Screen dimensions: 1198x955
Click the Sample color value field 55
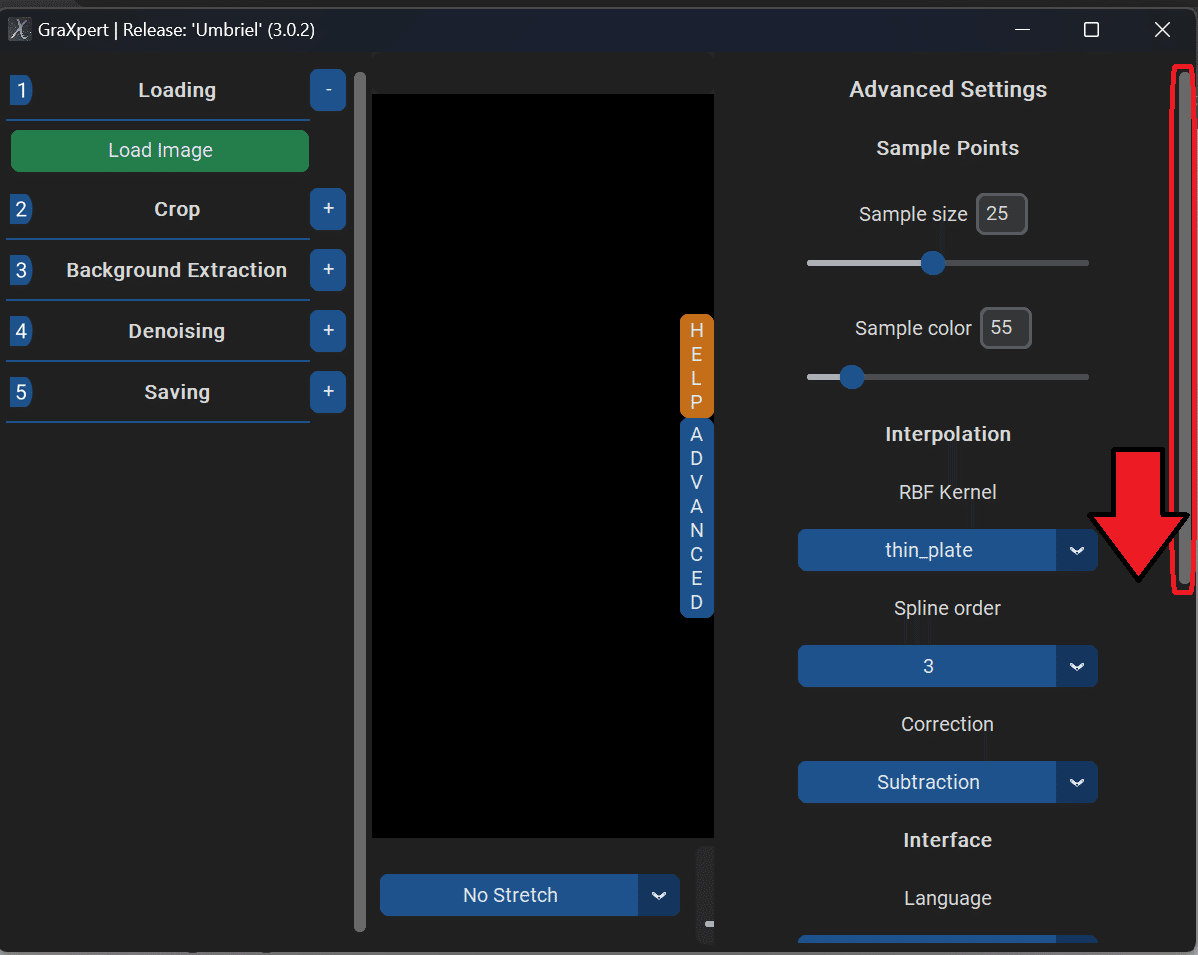1005,328
